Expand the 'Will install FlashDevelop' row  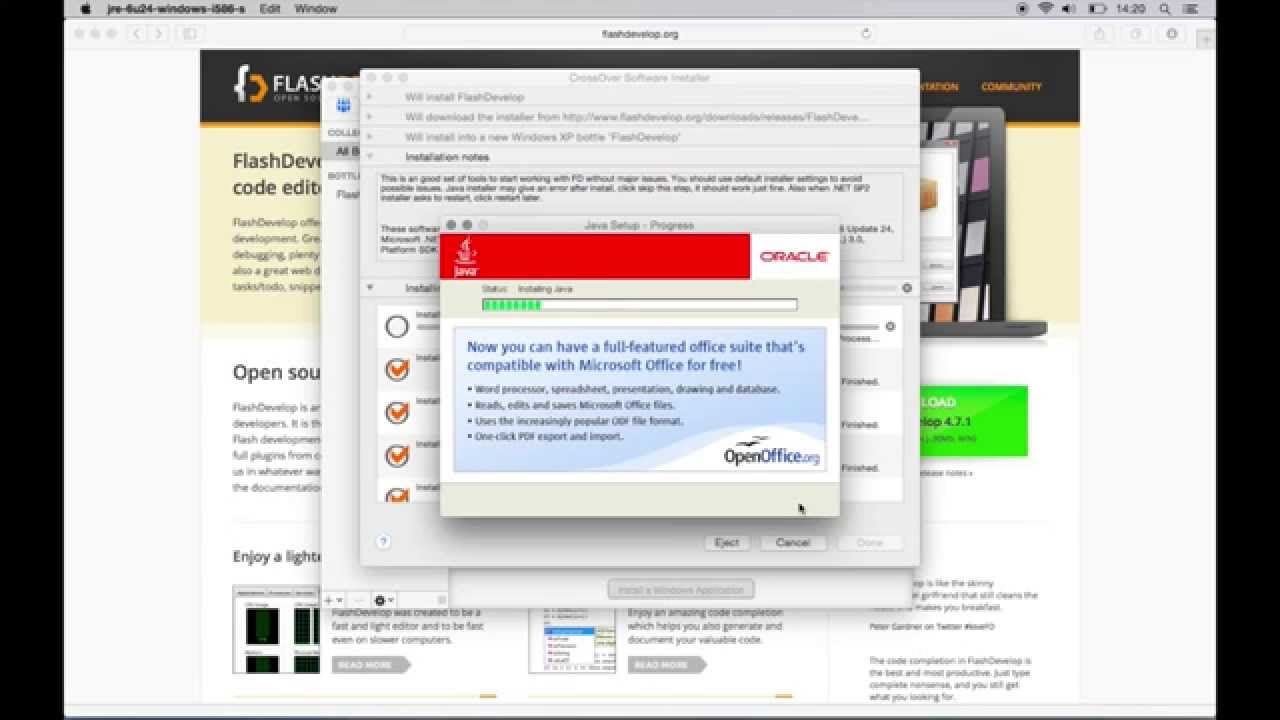369,97
